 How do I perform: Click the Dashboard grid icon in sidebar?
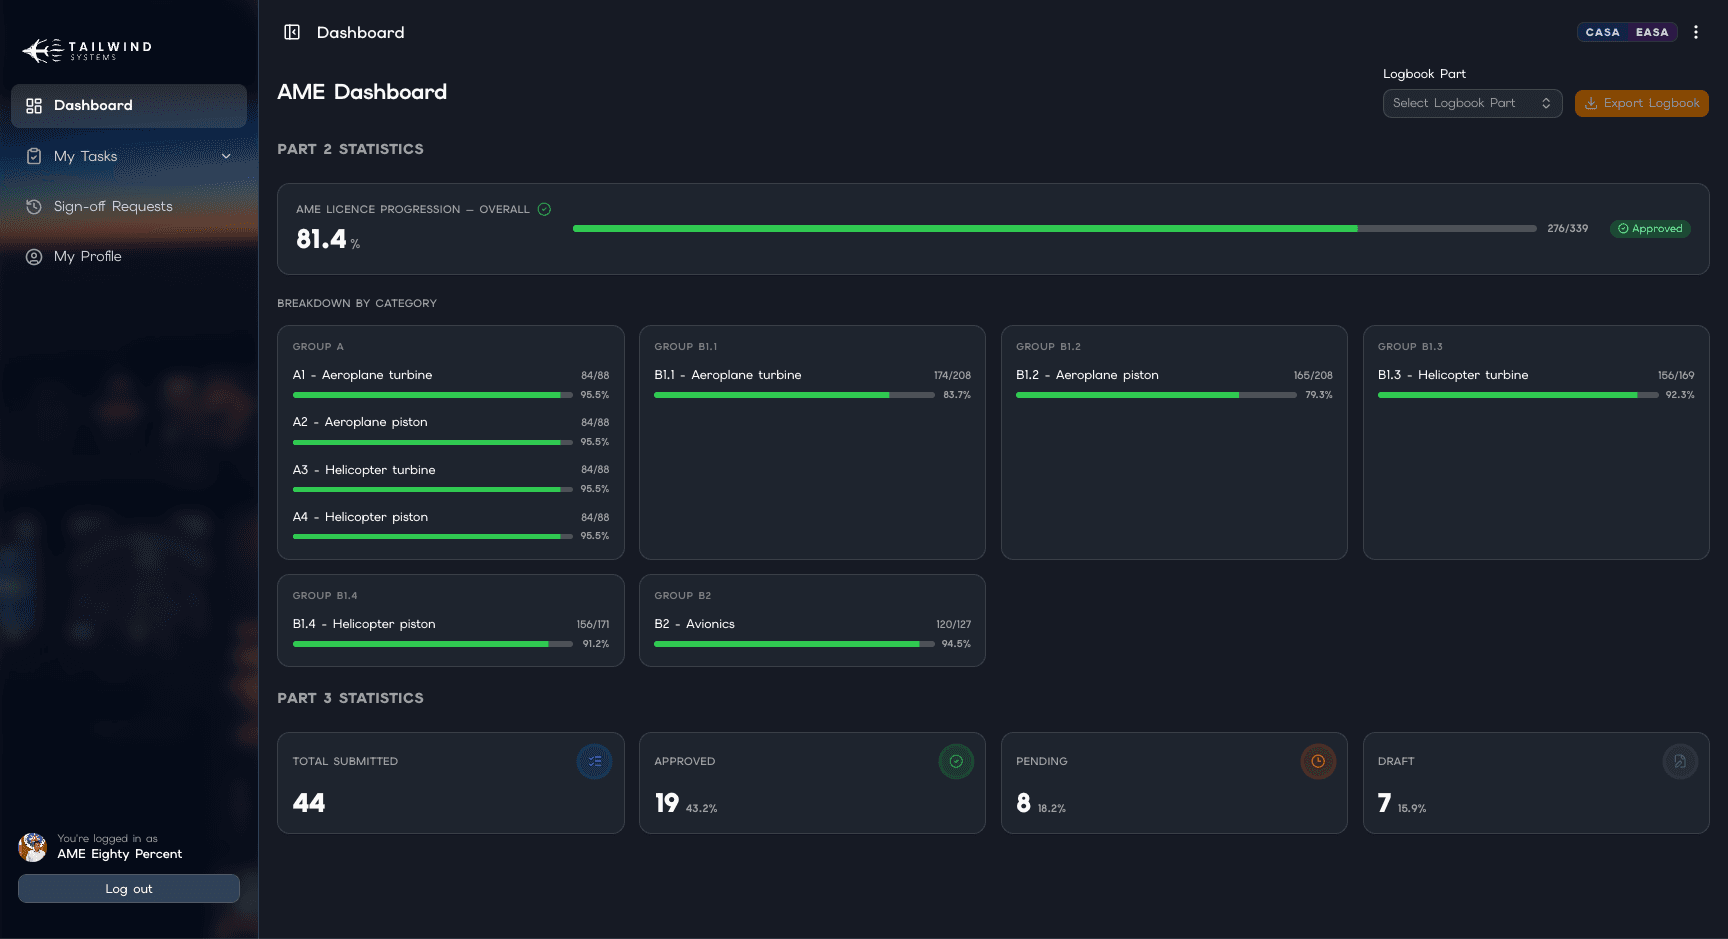pyautogui.click(x=34, y=106)
